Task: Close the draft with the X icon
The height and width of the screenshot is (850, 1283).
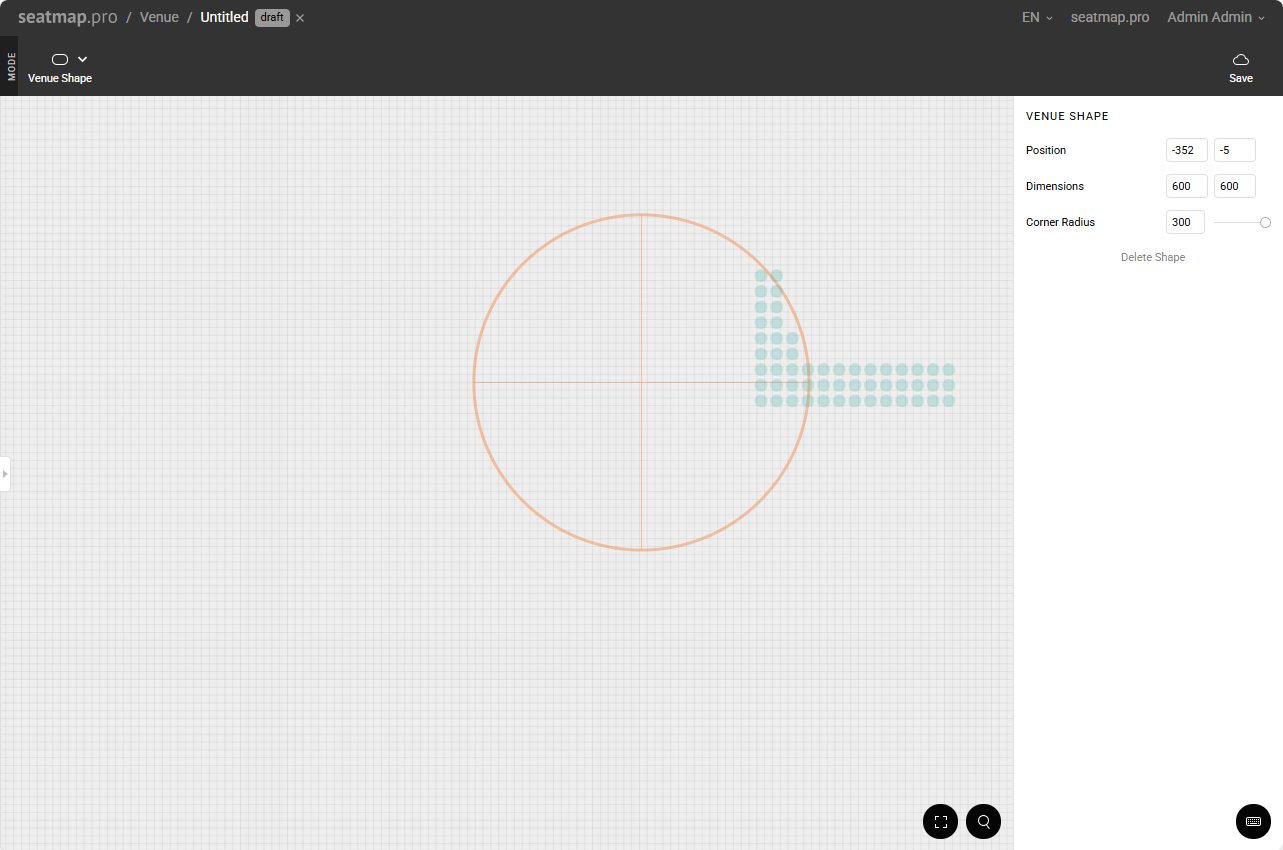Action: click(300, 18)
